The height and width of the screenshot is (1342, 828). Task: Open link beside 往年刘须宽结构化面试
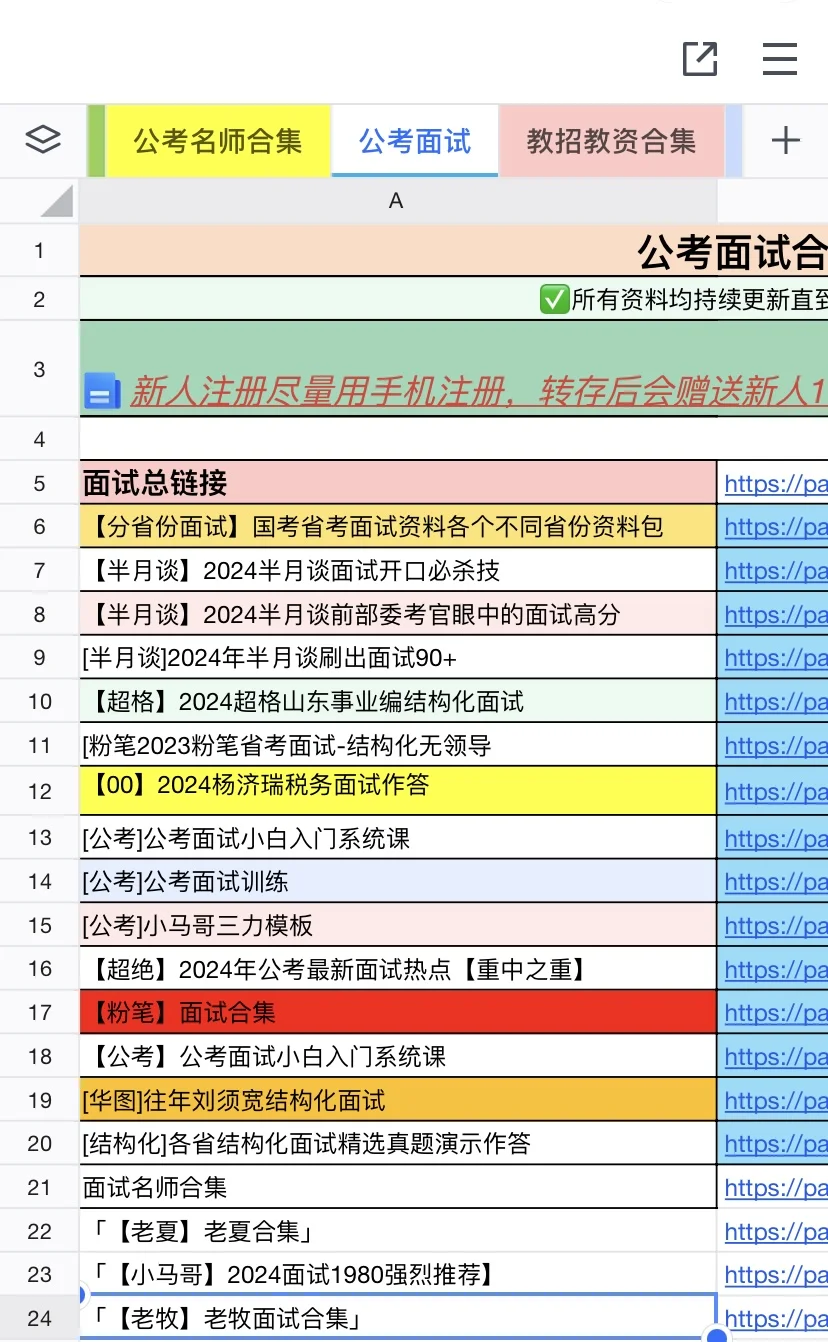click(x=776, y=1100)
